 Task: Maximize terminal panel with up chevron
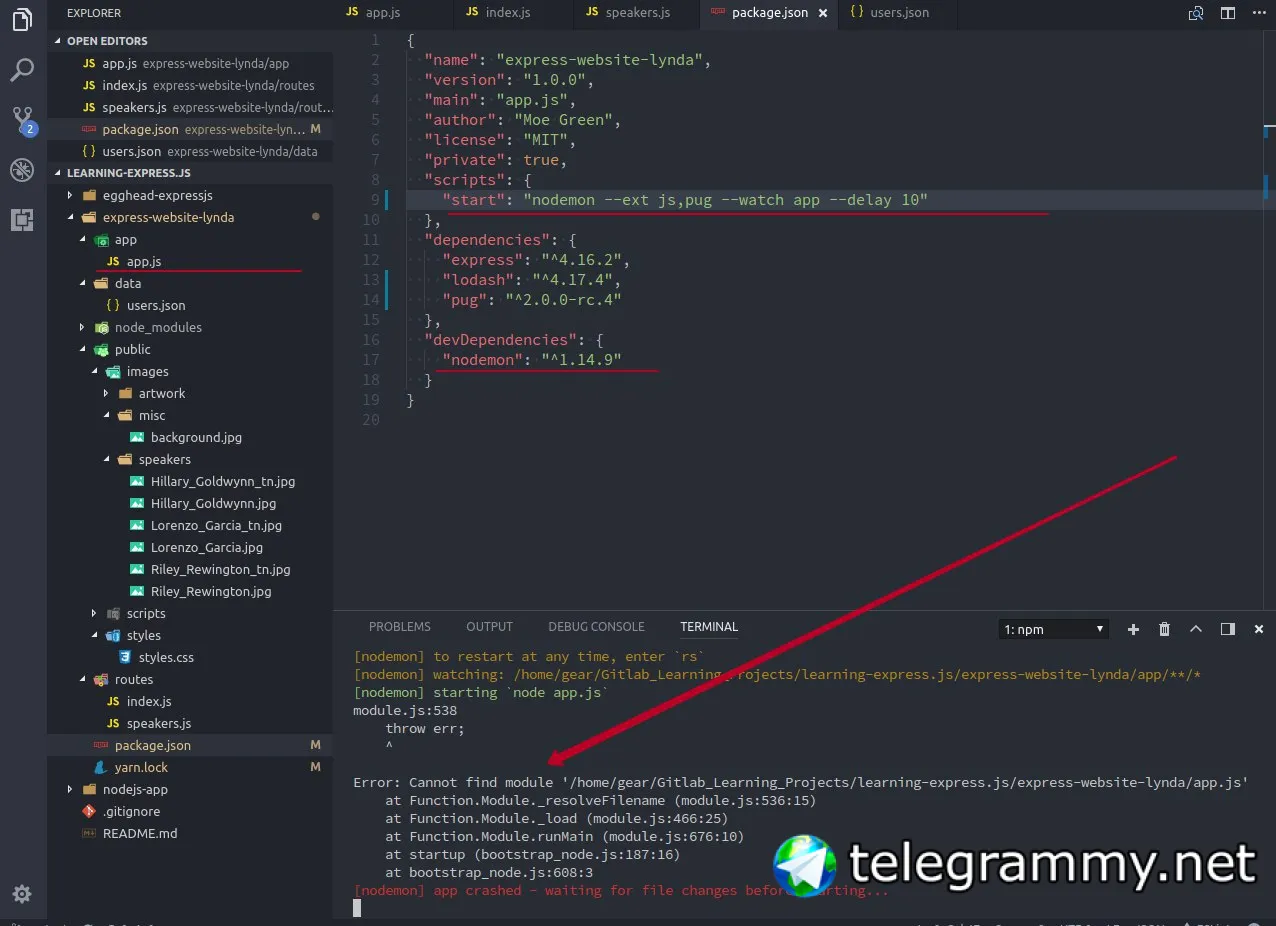point(1196,629)
